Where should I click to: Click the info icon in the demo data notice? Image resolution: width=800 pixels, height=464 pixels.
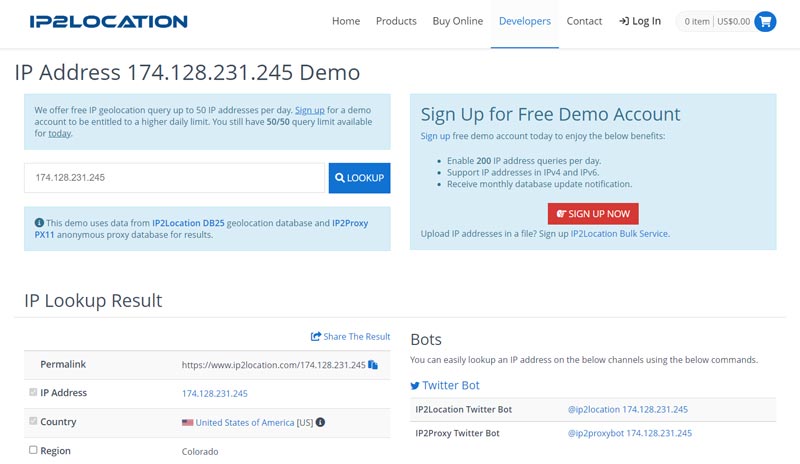click(39, 223)
